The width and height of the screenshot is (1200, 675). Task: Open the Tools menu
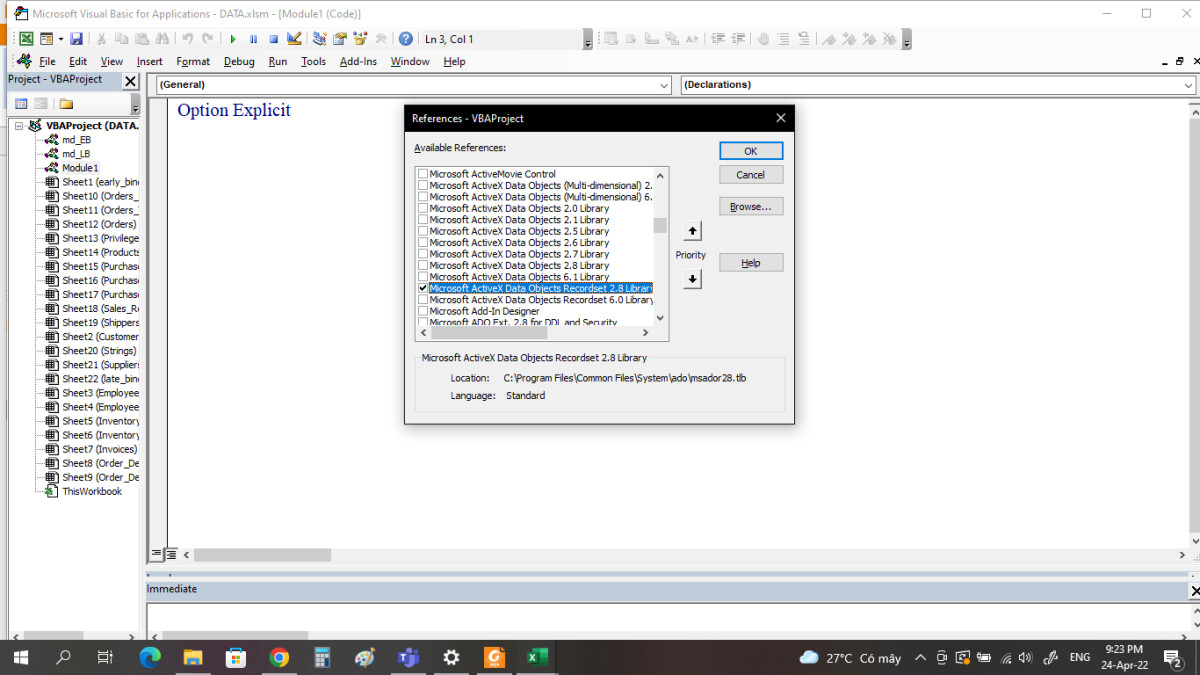(313, 61)
